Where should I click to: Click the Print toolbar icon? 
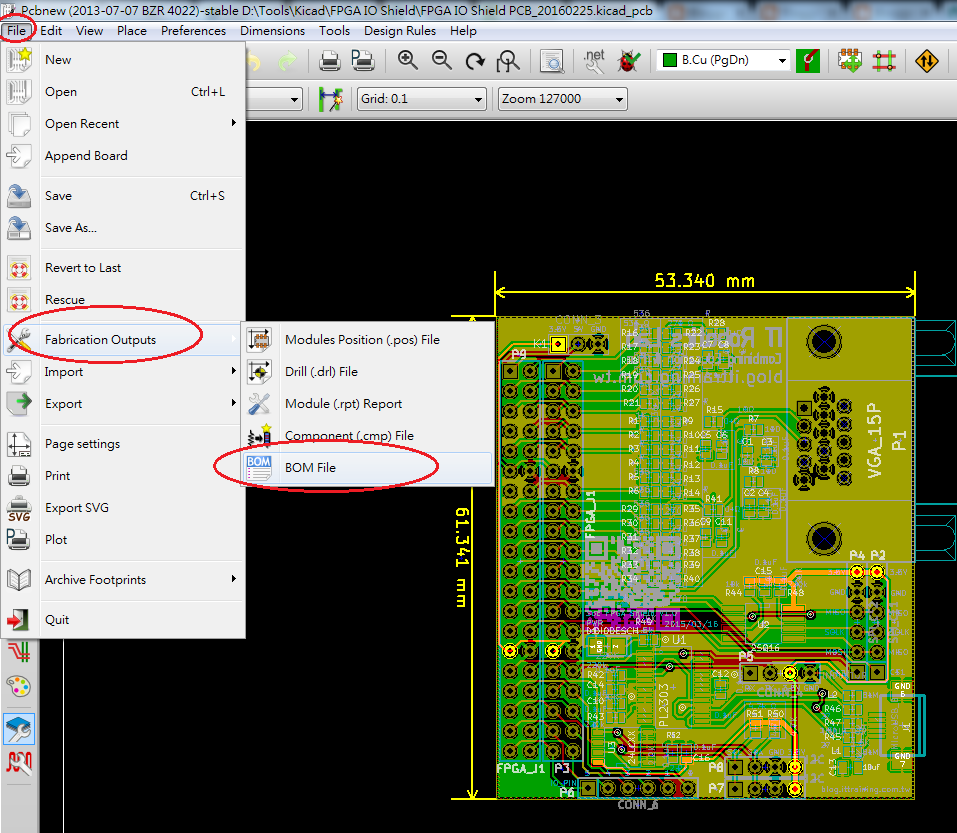tap(330, 60)
